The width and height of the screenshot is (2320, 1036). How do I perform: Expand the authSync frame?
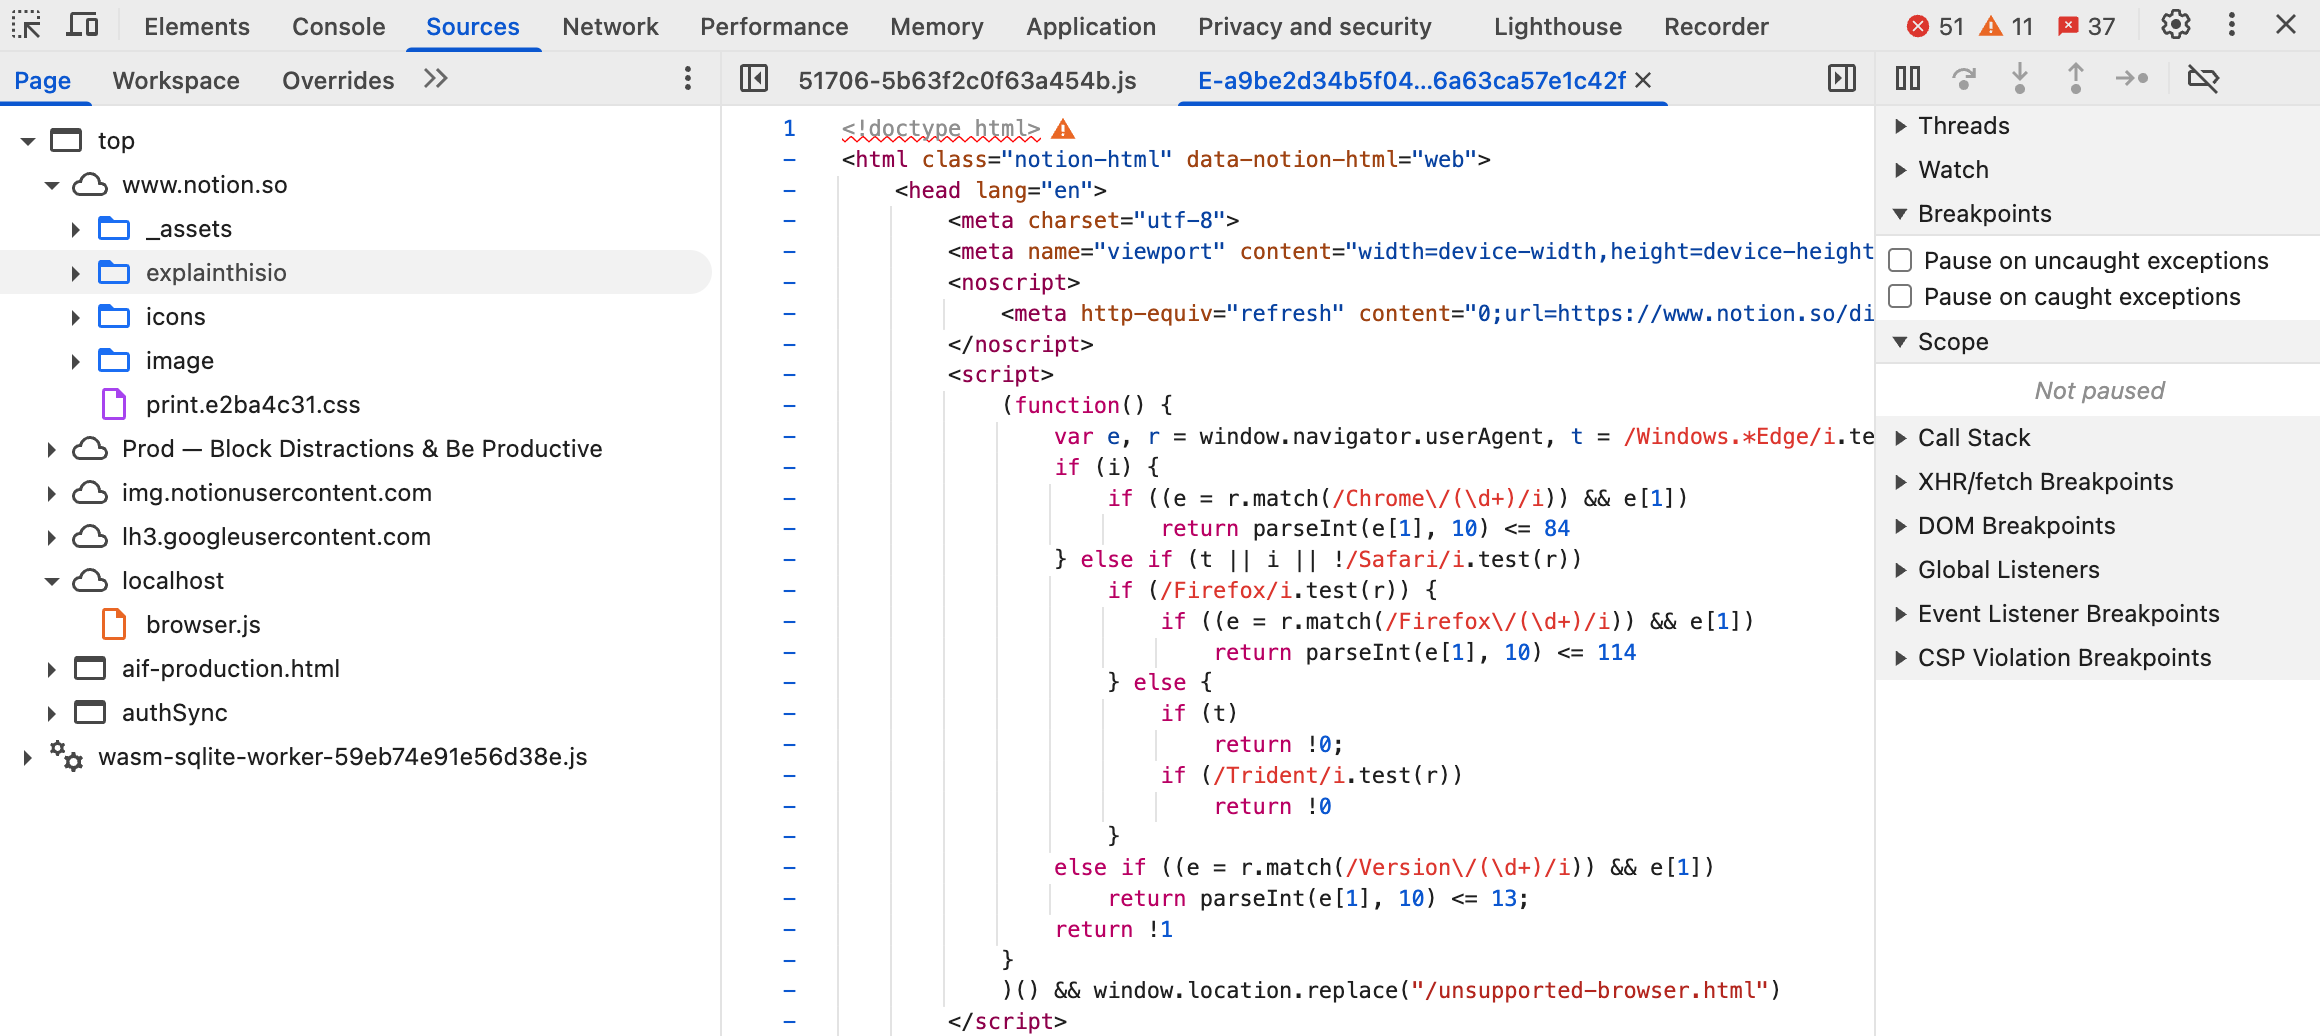[52, 713]
